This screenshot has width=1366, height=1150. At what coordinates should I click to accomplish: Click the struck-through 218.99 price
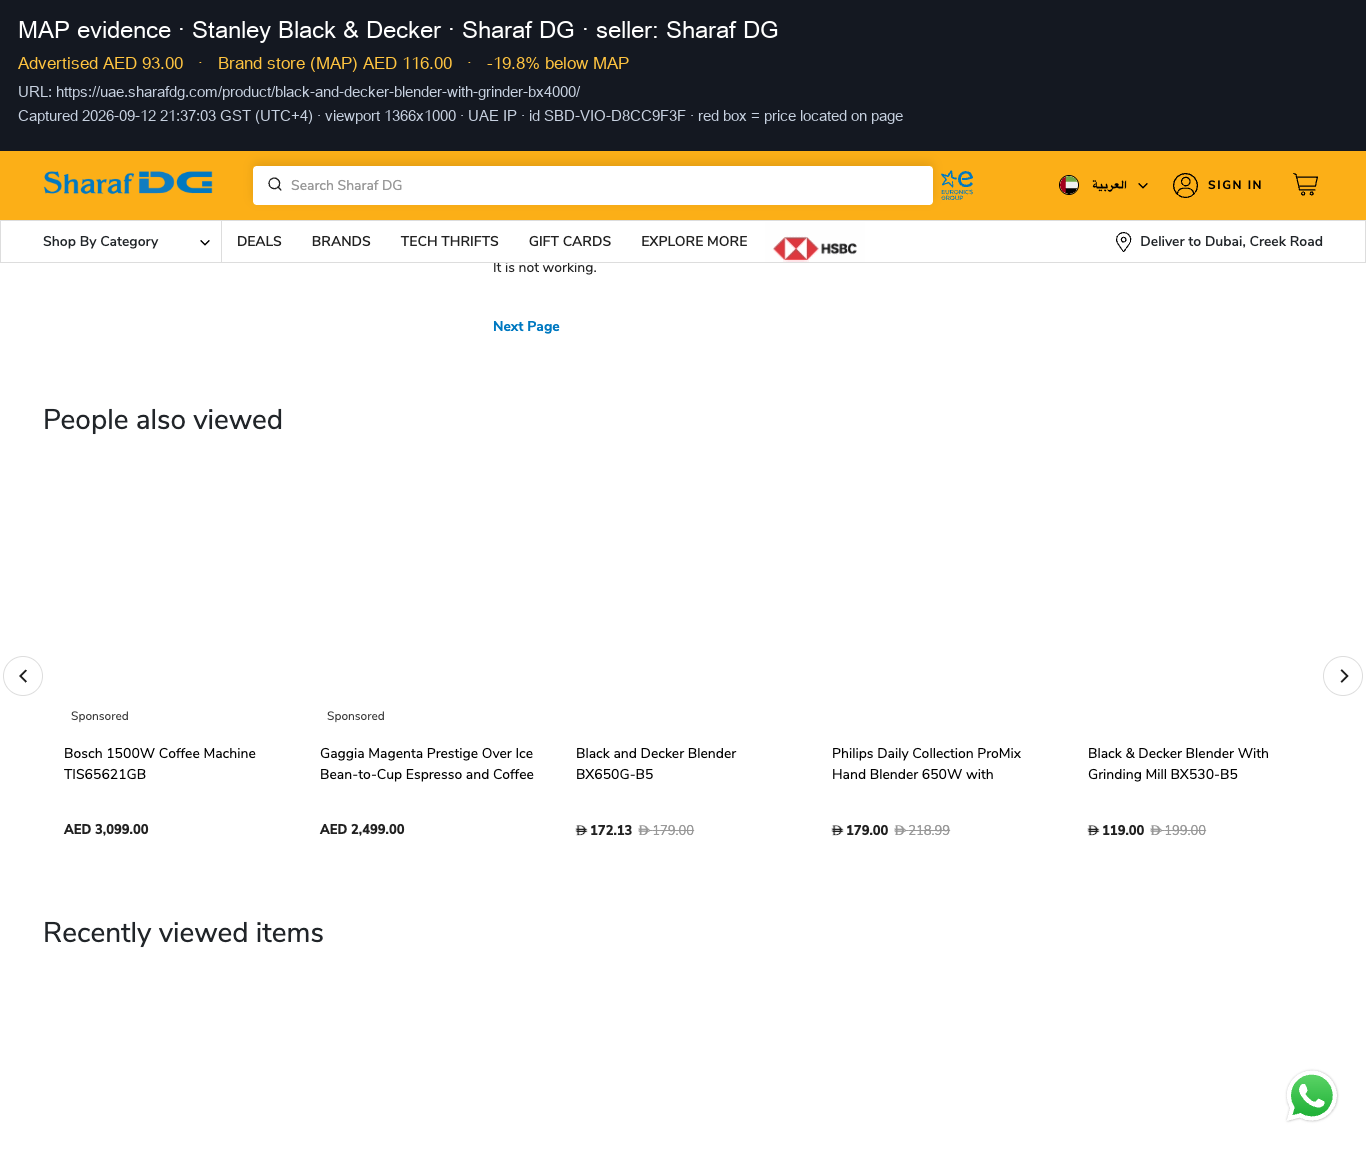[922, 831]
